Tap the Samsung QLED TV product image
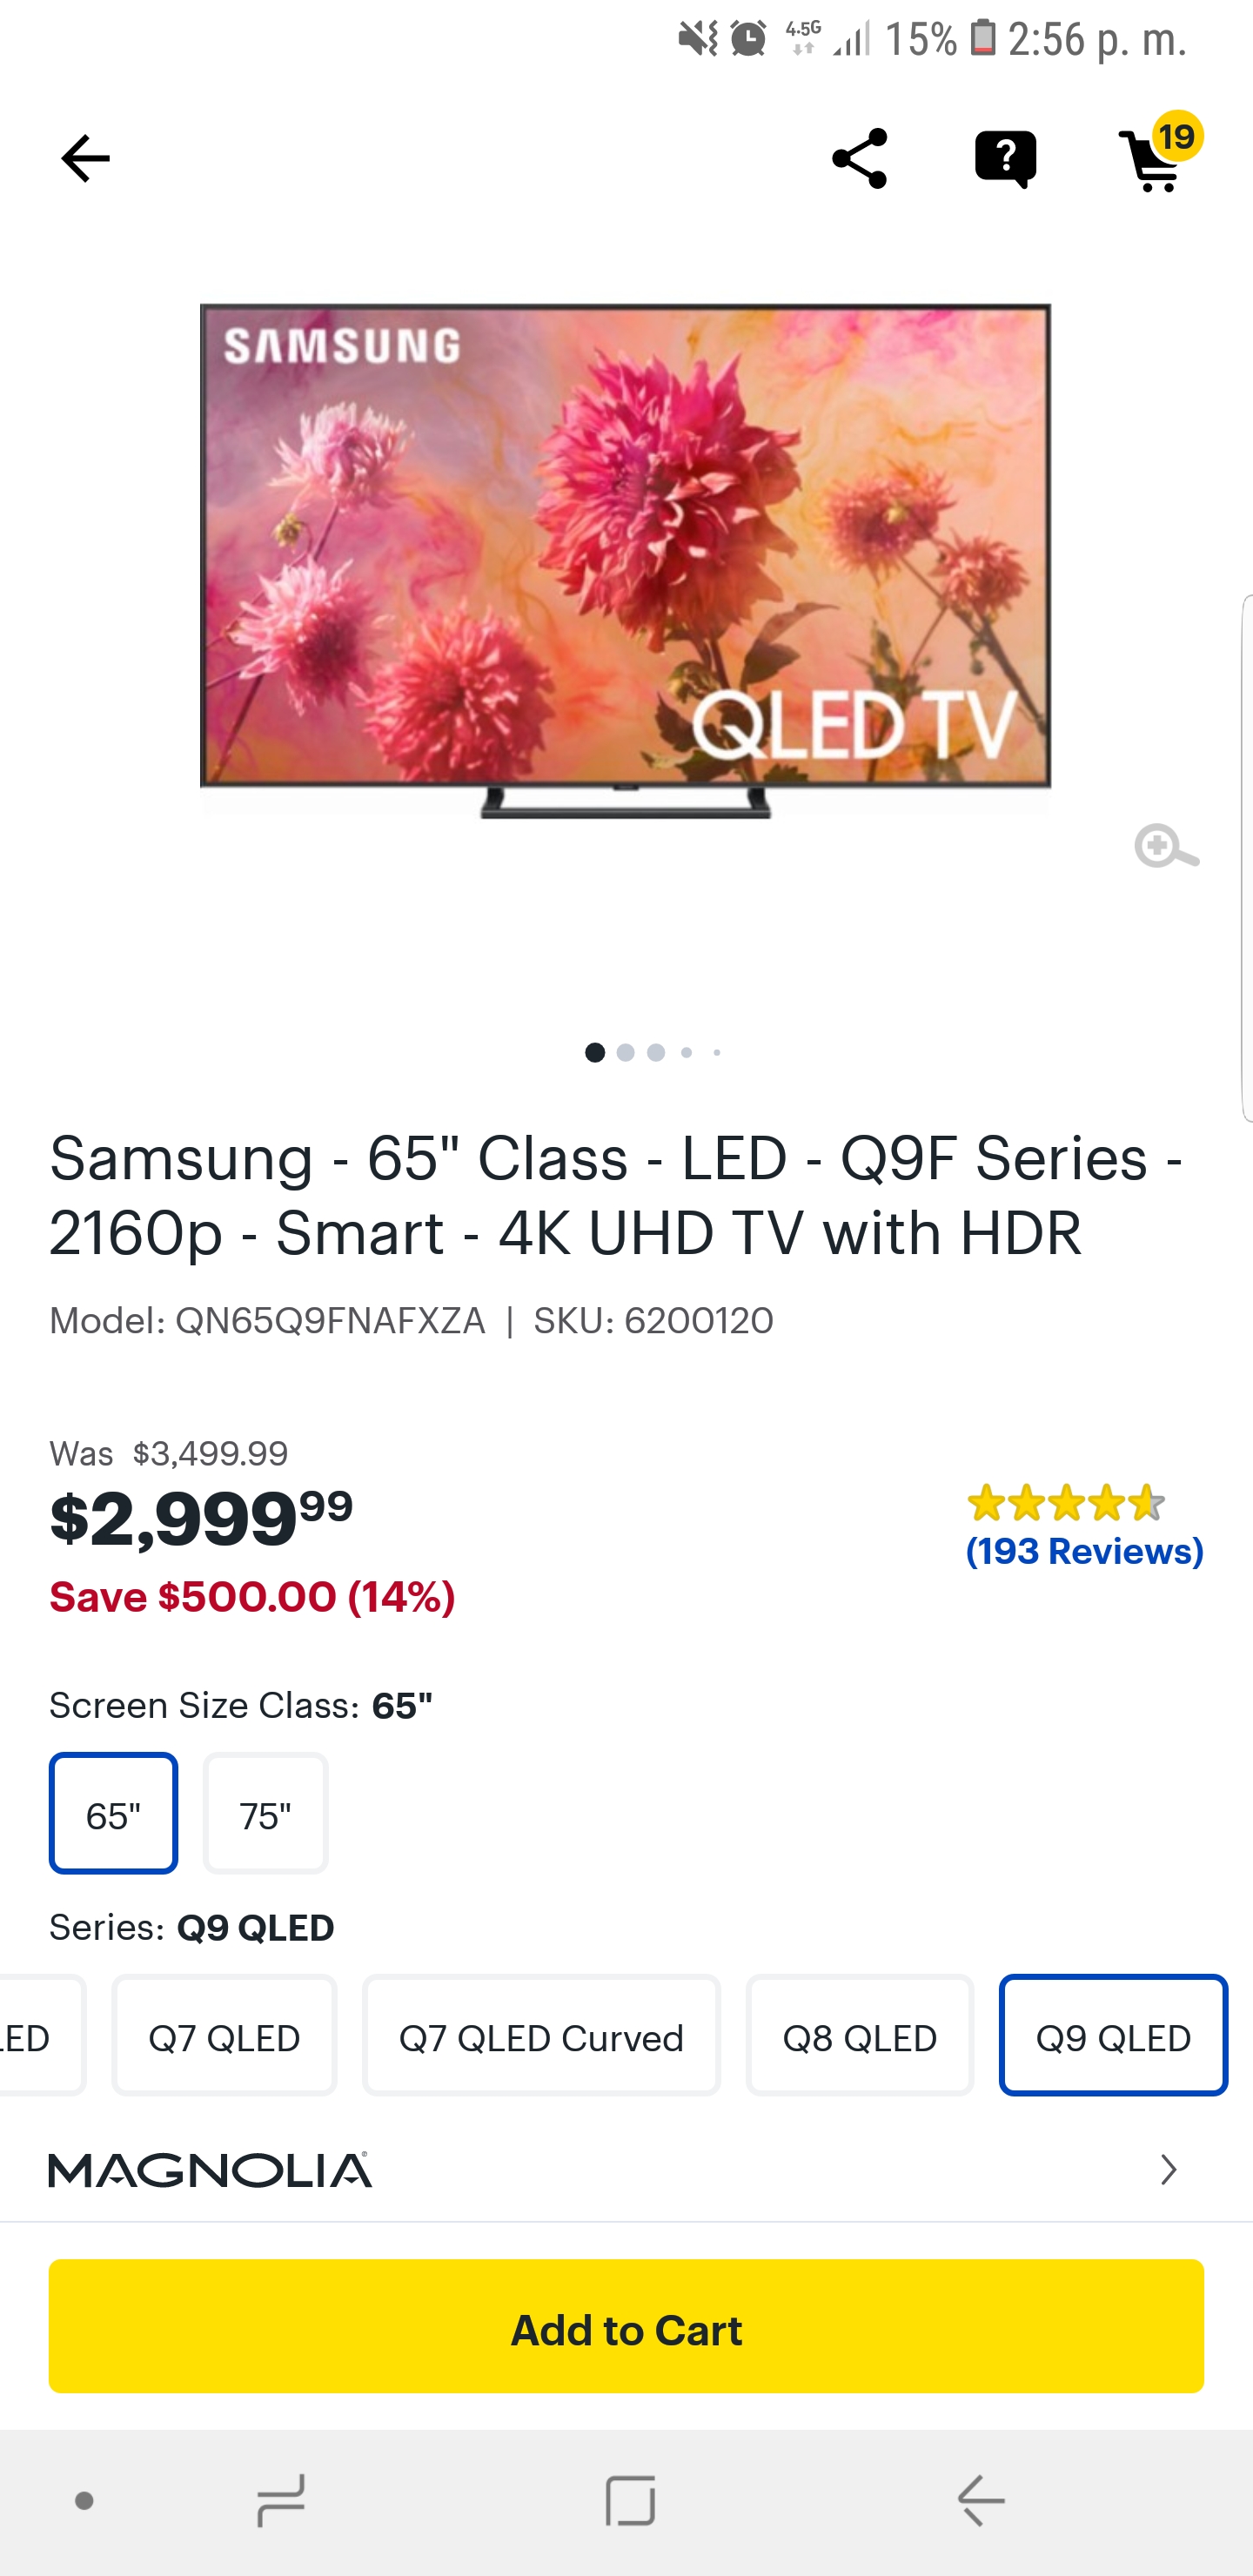Image resolution: width=1253 pixels, height=2576 pixels. coord(625,560)
